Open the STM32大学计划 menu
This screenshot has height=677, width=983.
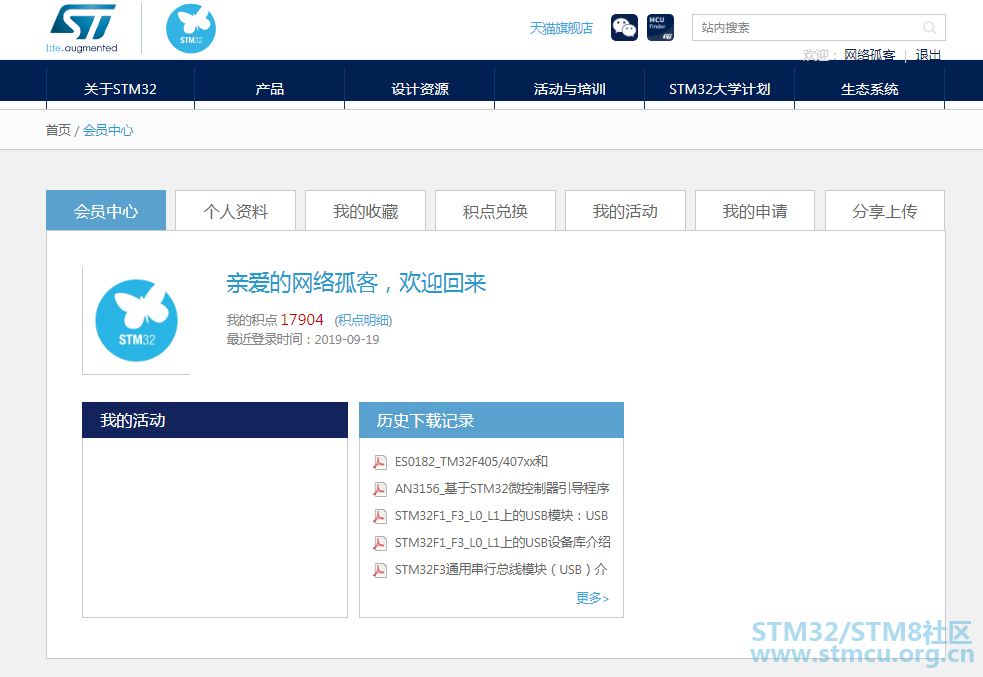(x=719, y=89)
